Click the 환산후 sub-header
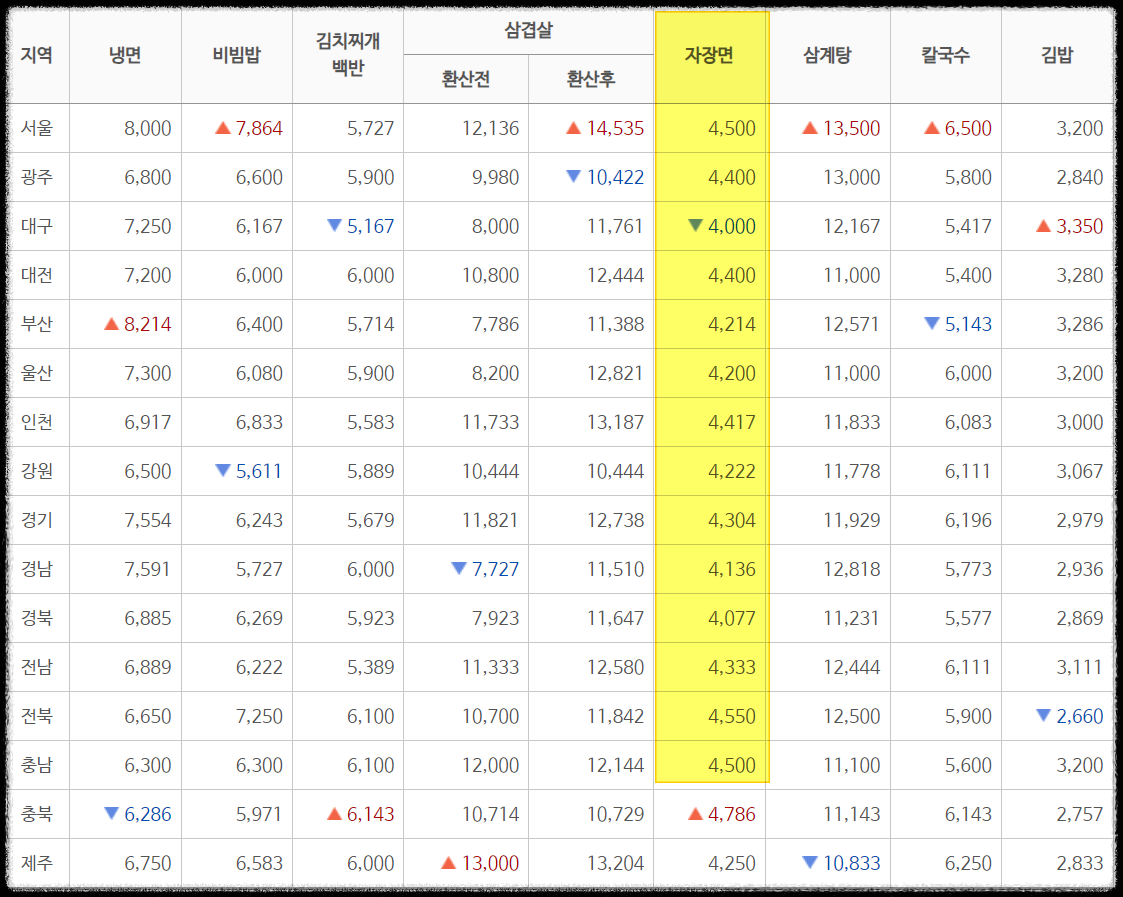This screenshot has width=1123, height=897. coord(590,79)
